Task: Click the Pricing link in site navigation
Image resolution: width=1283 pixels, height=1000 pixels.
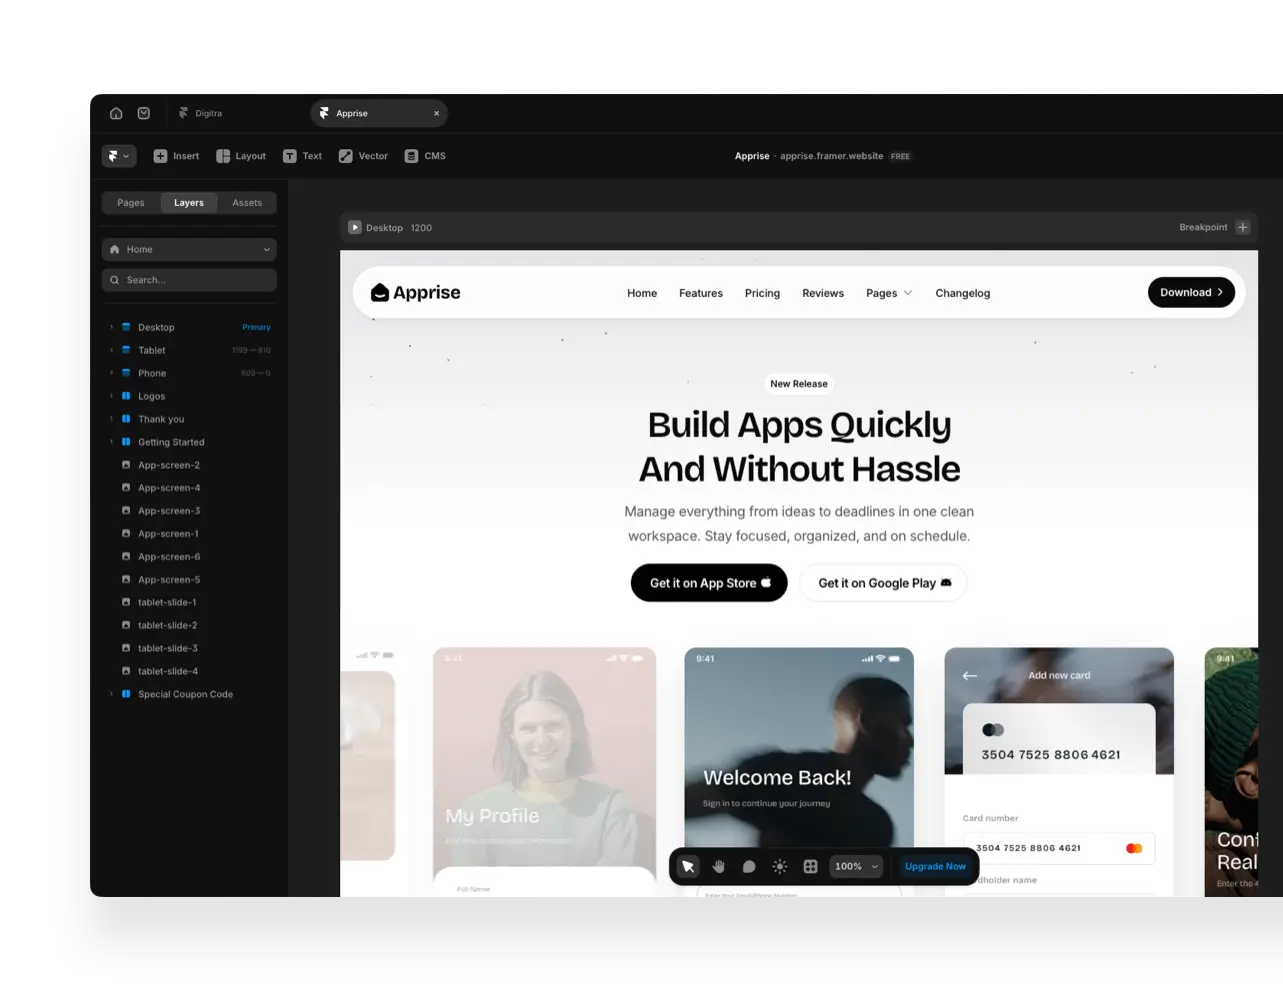Action: [762, 293]
